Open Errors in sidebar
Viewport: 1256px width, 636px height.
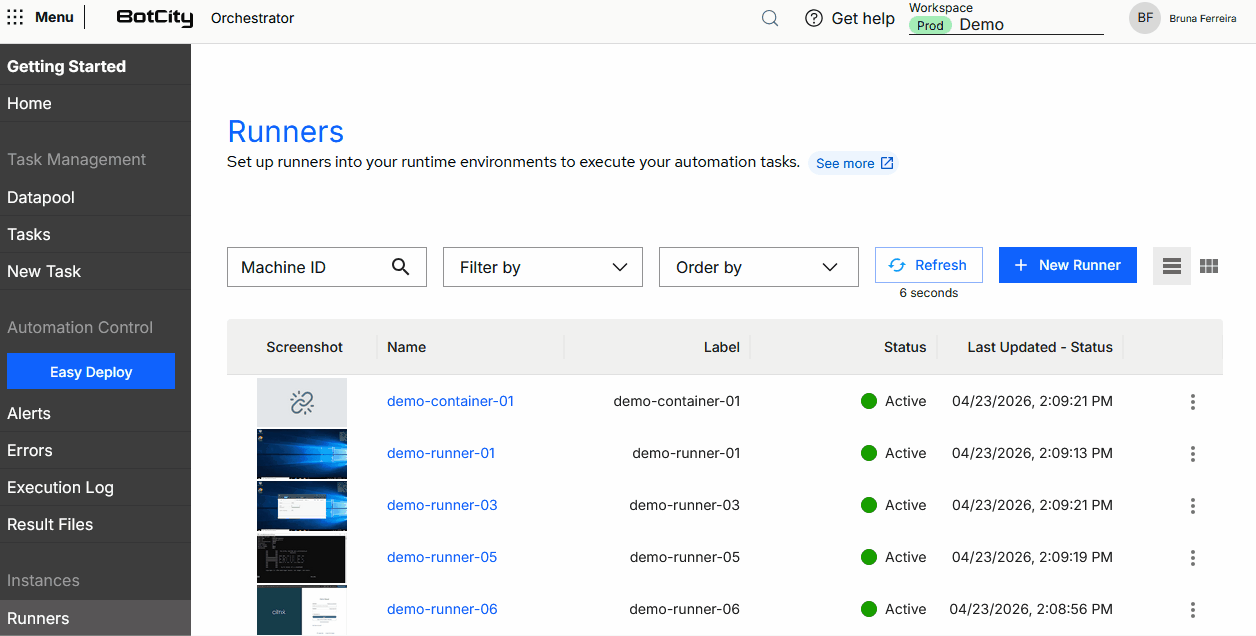click(x=95, y=451)
